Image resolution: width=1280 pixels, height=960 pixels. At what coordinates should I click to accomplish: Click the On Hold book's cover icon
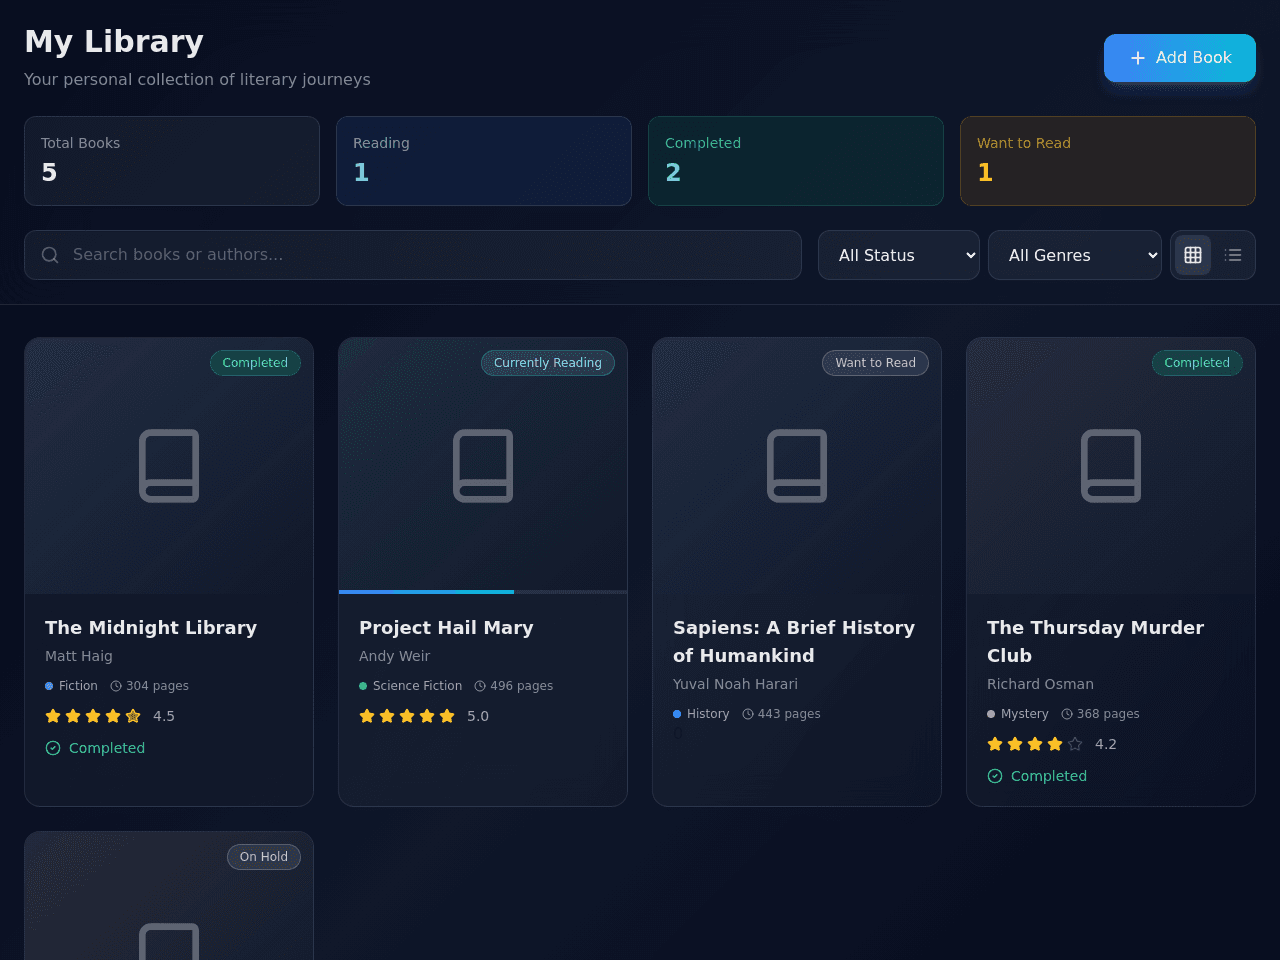click(x=169, y=941)
